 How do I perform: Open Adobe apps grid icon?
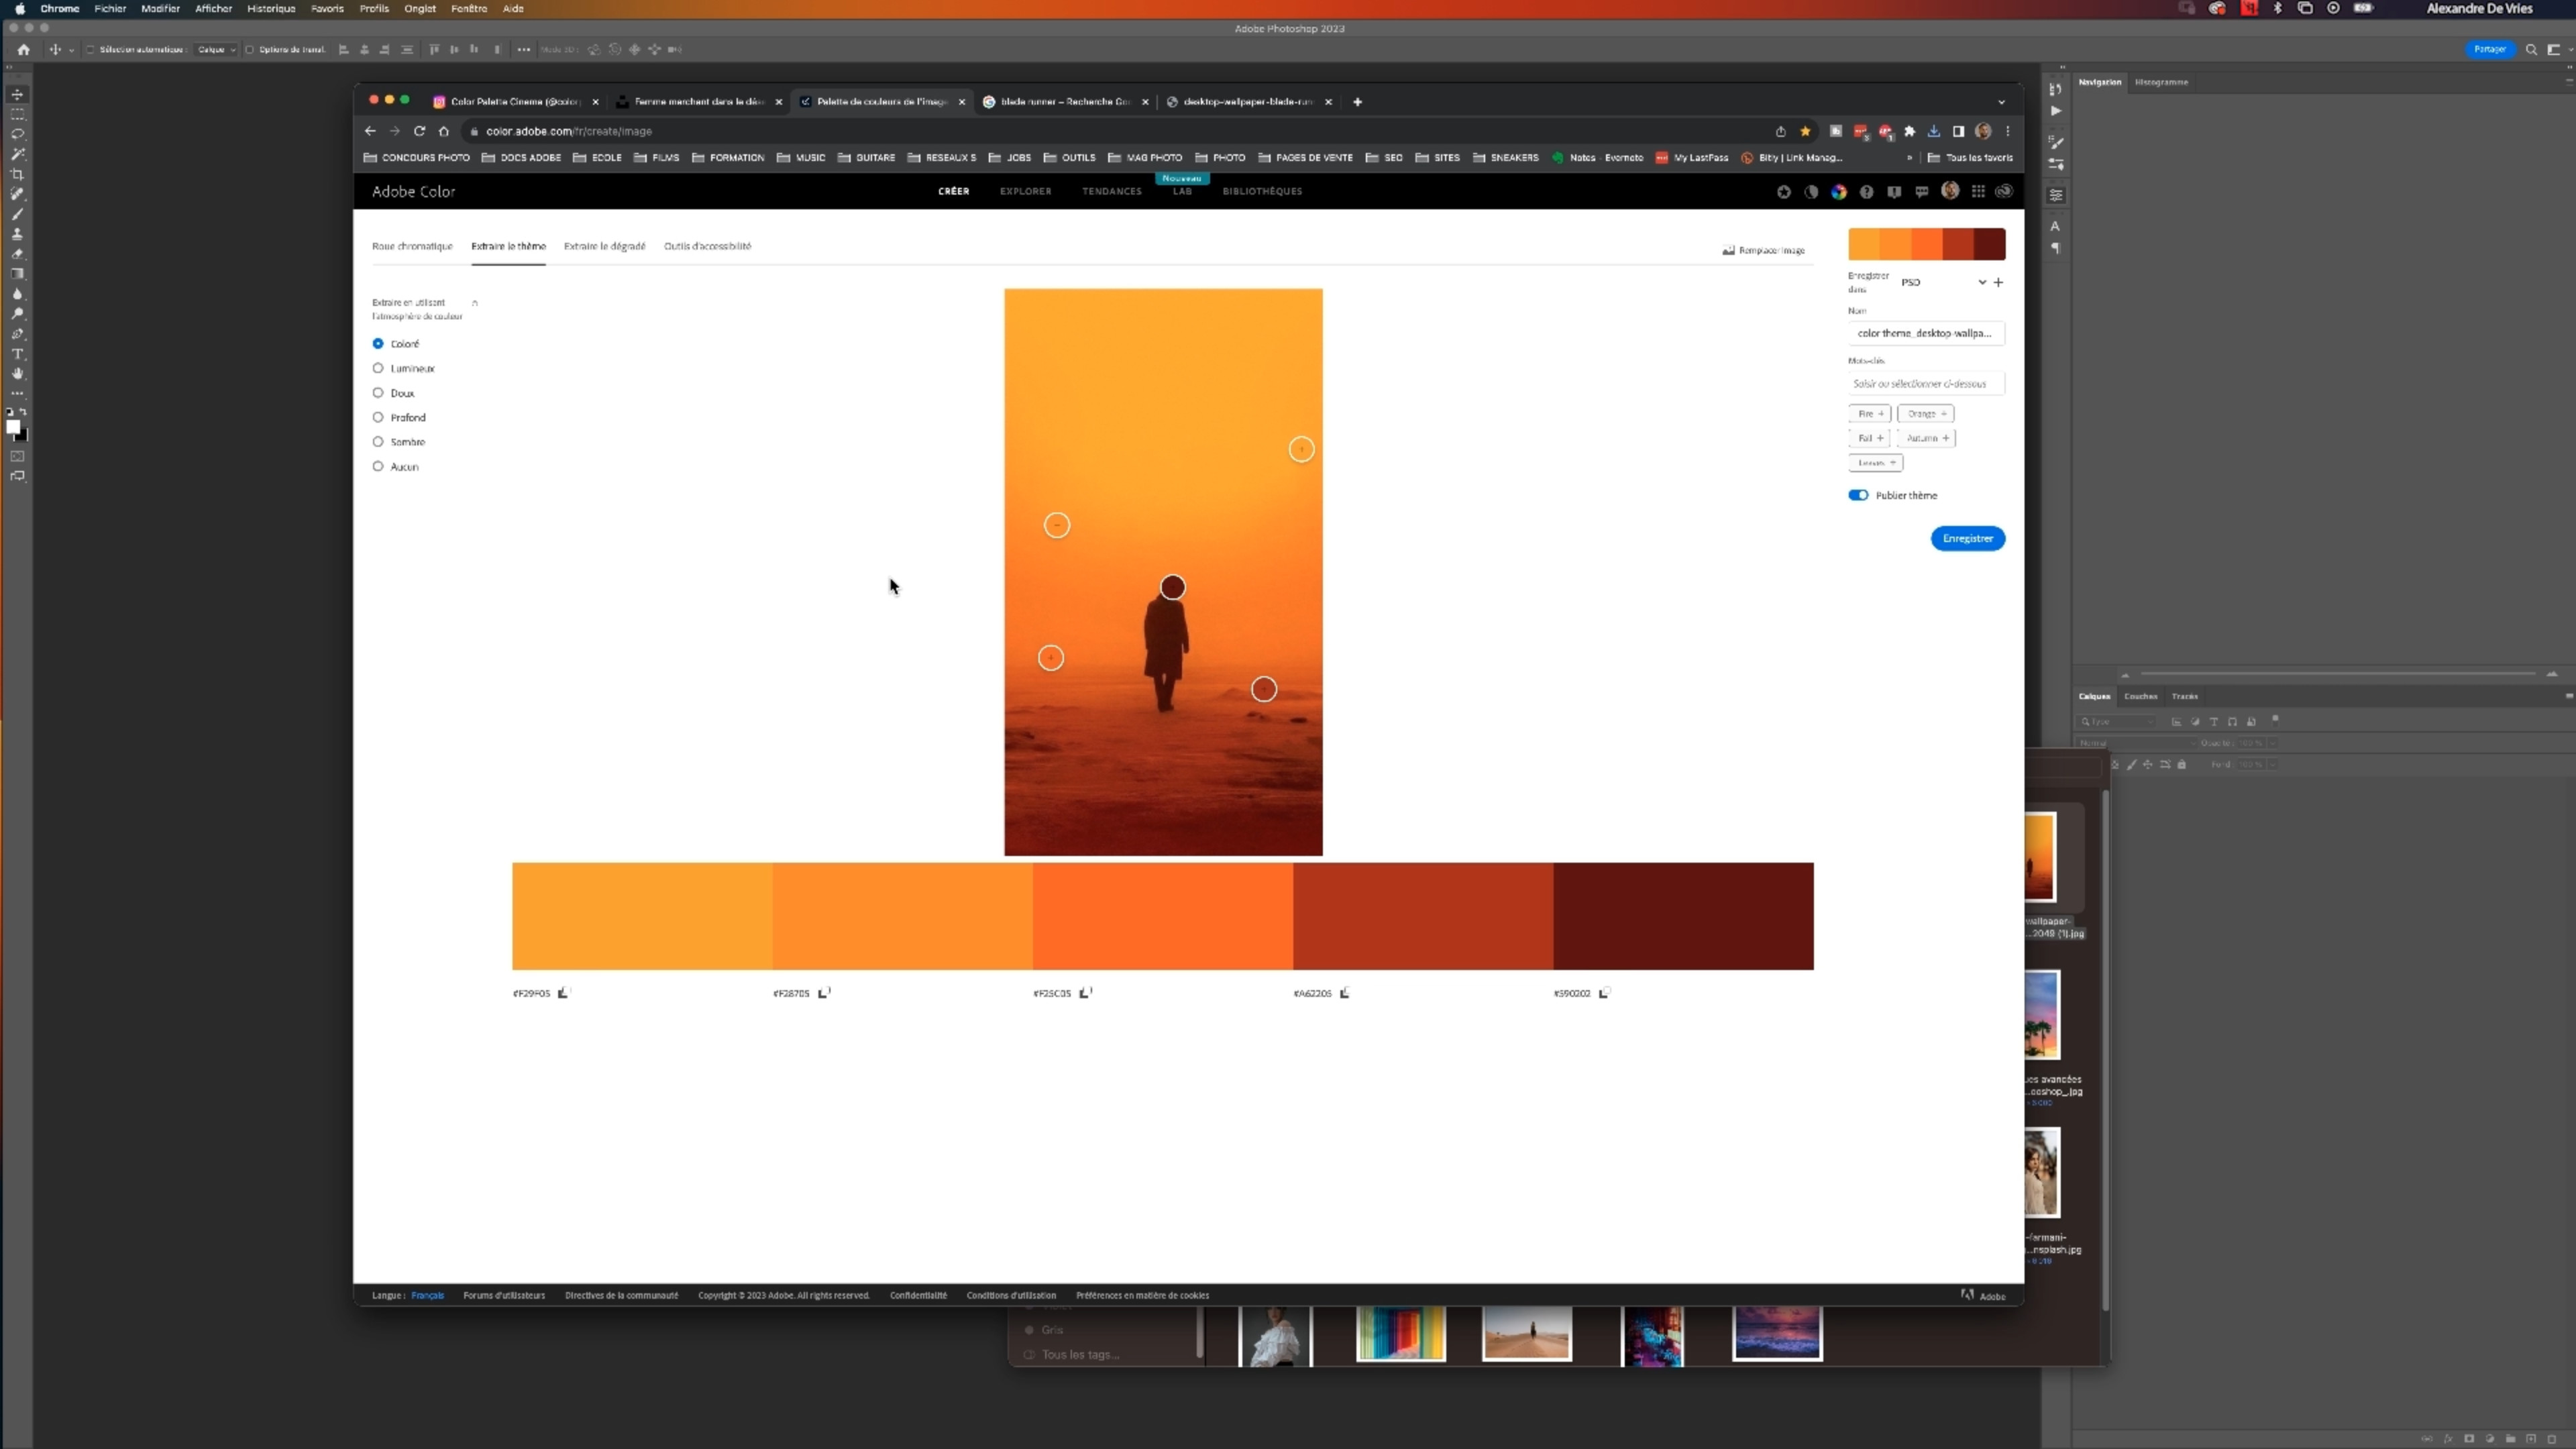point(1977,191)
